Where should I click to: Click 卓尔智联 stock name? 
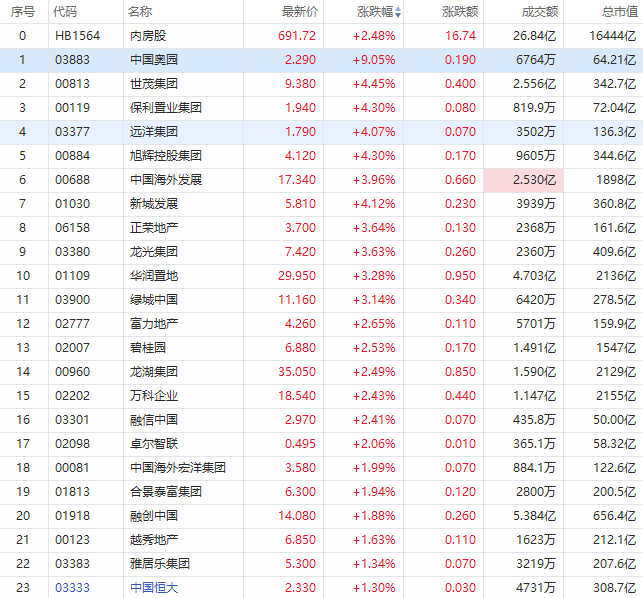click(154, 444)
